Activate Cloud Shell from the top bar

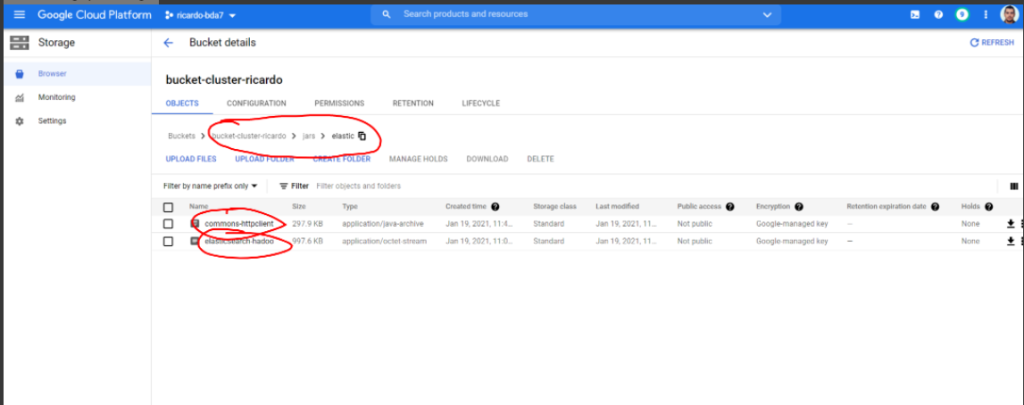click(x=915, y=14)
